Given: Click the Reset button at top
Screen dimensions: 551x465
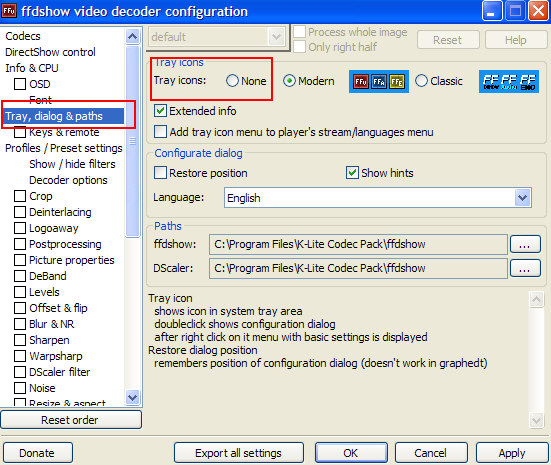Looking at the screenshot, I should pos(448,40).
